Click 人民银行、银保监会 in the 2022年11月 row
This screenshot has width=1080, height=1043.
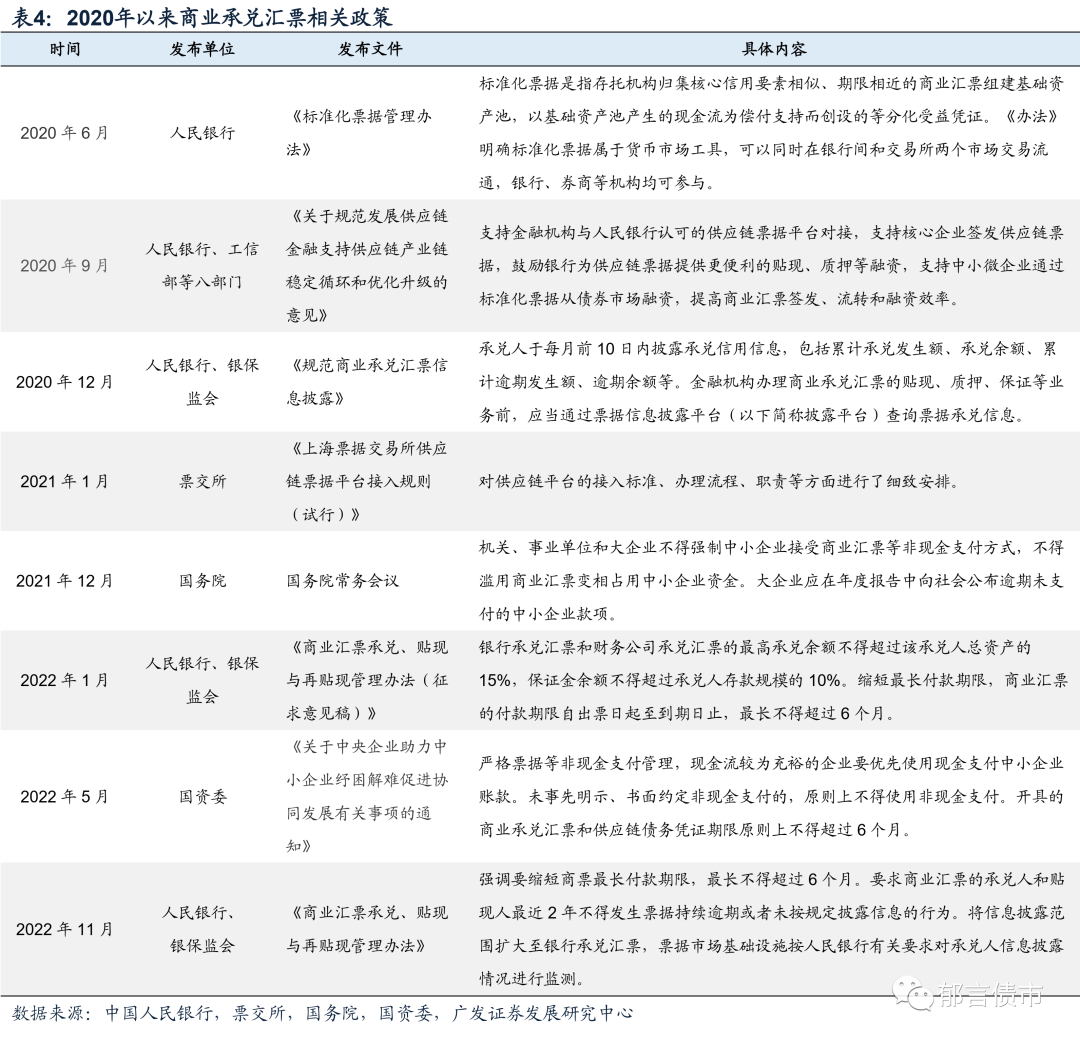pos(202,929)
